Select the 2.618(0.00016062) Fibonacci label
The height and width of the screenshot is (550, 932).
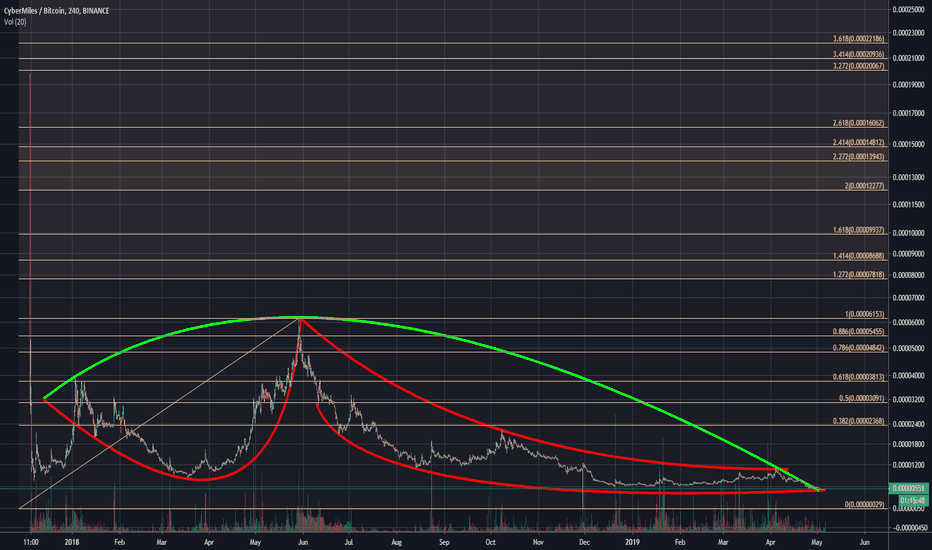click(x=858, y=123)
